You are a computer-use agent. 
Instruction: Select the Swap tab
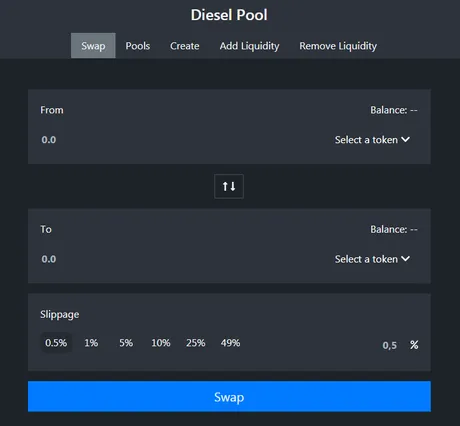point(93,46)
